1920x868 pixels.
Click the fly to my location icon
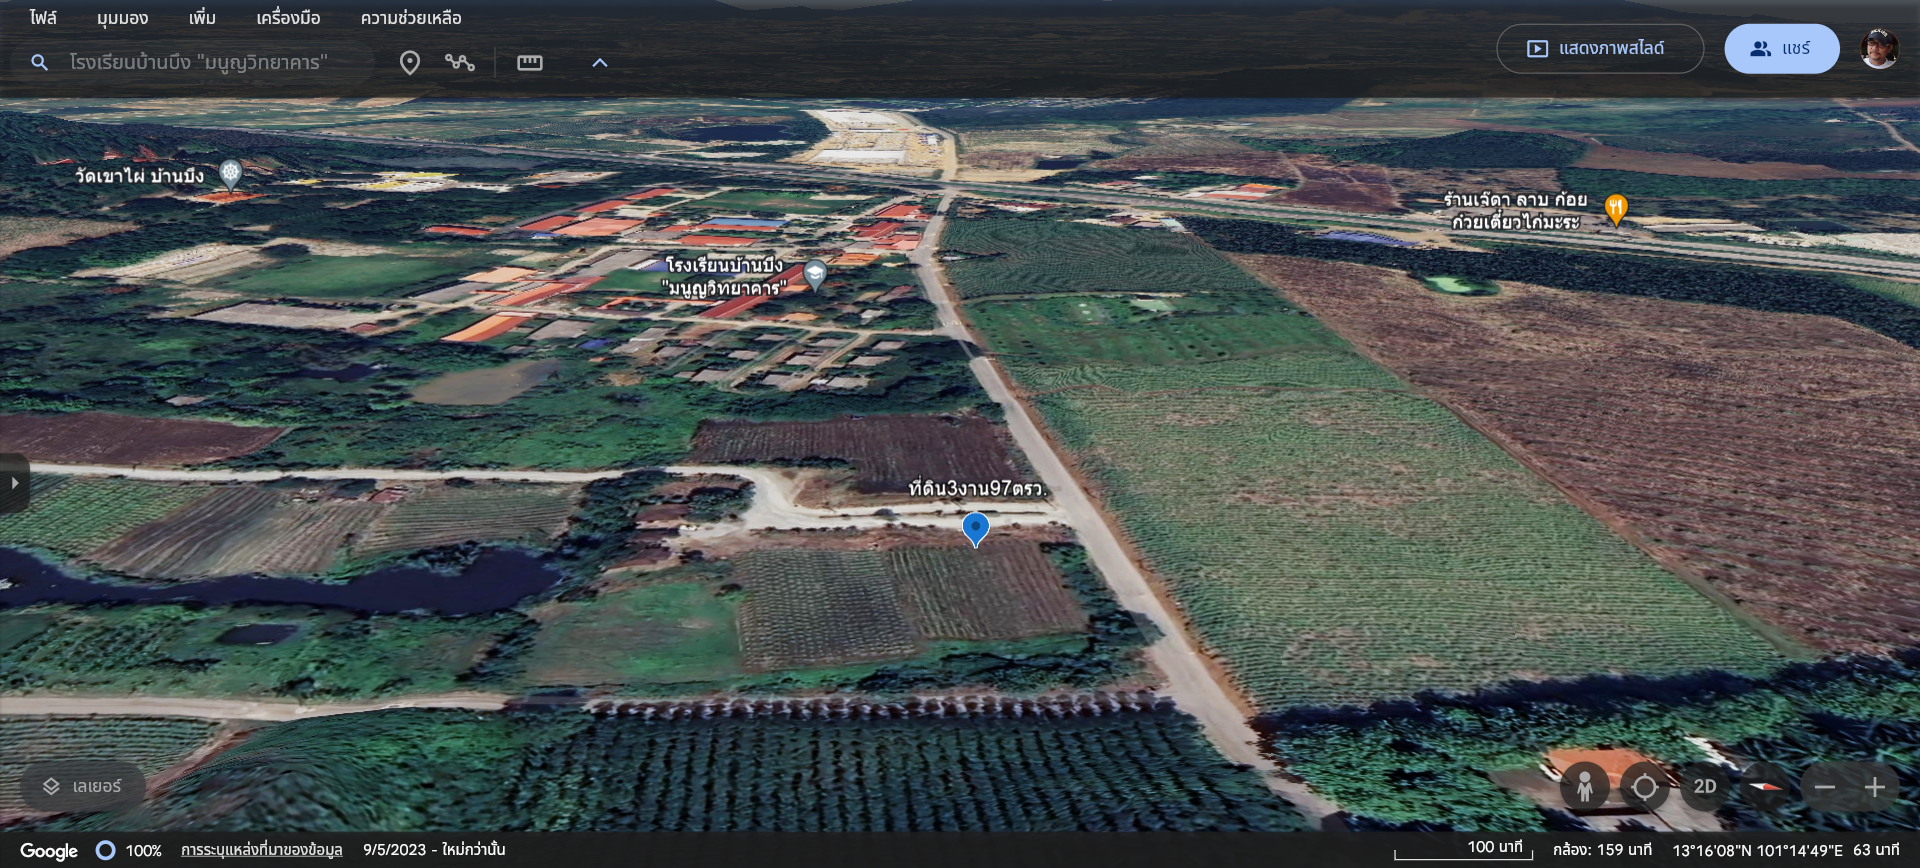coord(1644,787)
